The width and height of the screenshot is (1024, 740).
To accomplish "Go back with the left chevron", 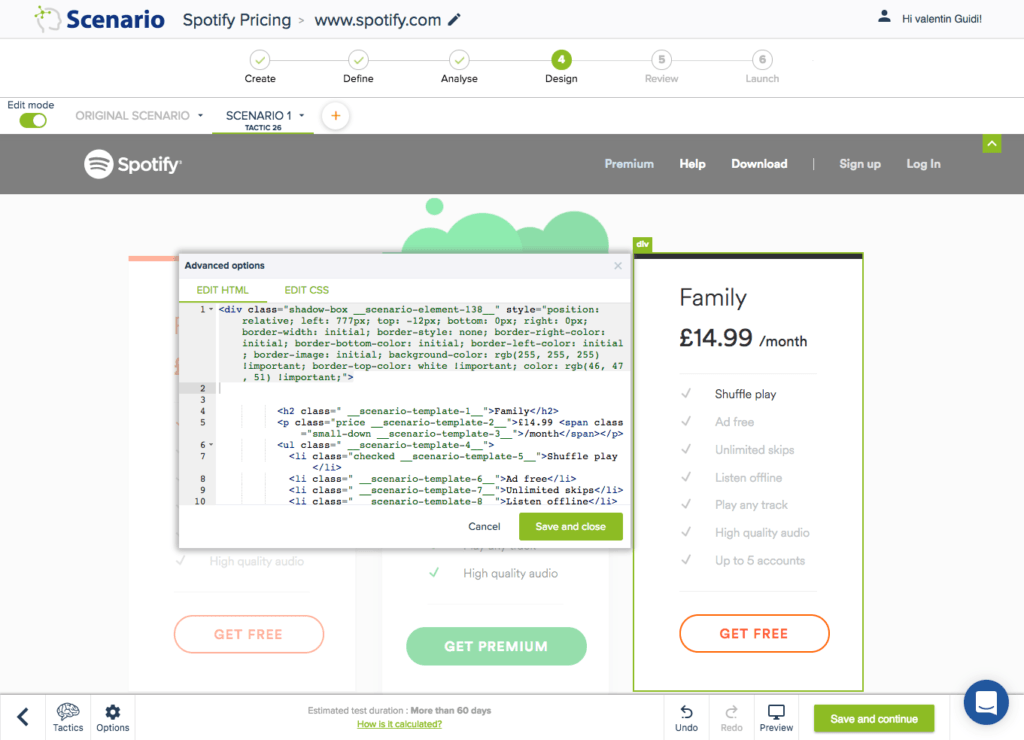I will pyautogui.click(x=23, y=717).
